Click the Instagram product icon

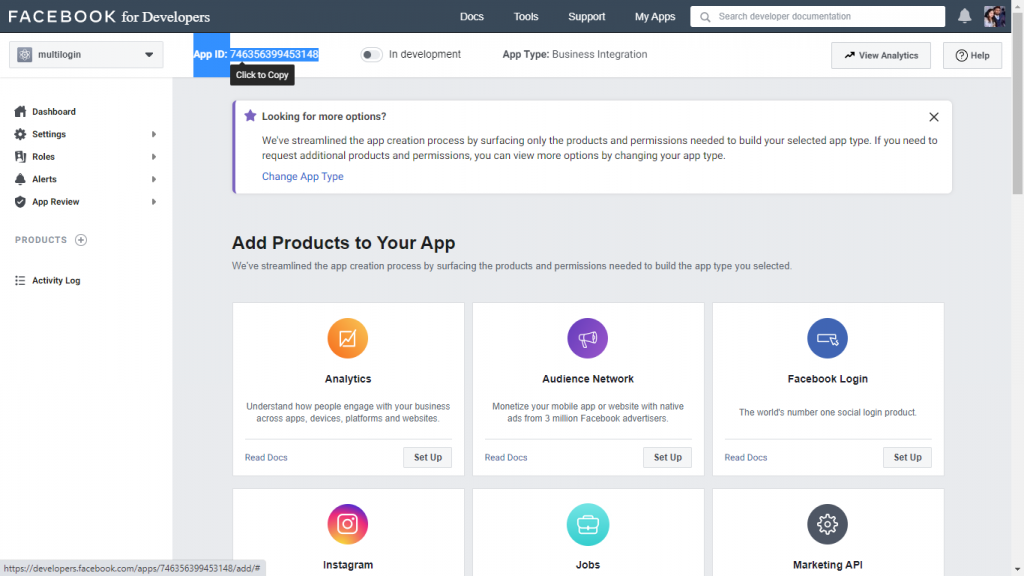coord(347,524)
